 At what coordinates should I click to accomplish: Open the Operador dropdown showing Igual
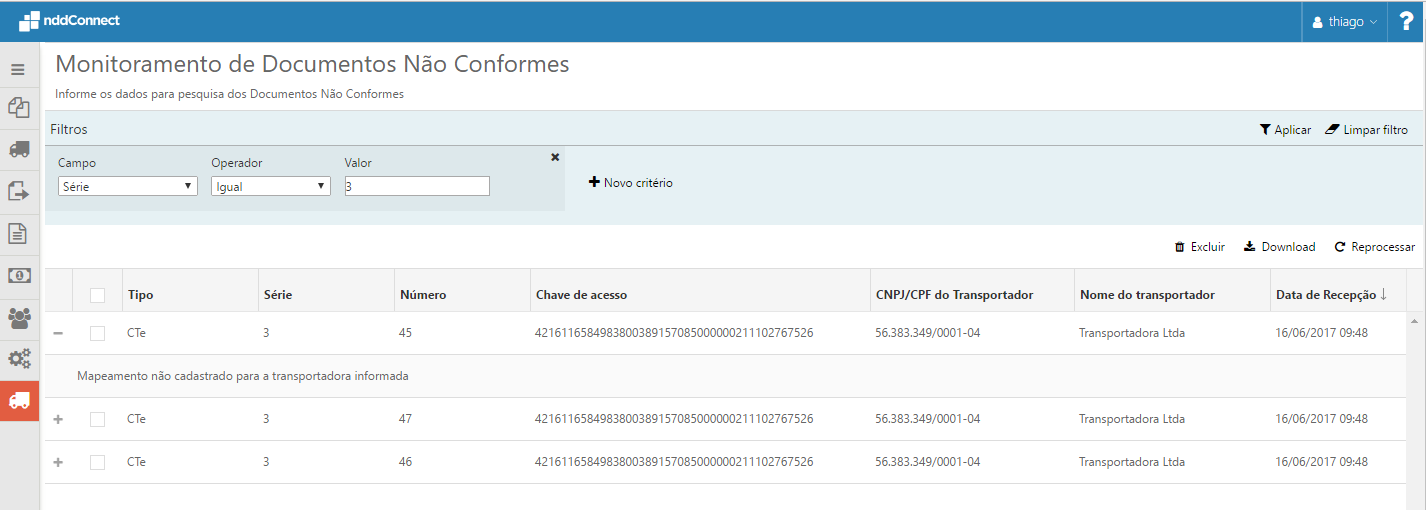[x=270, y=186]
